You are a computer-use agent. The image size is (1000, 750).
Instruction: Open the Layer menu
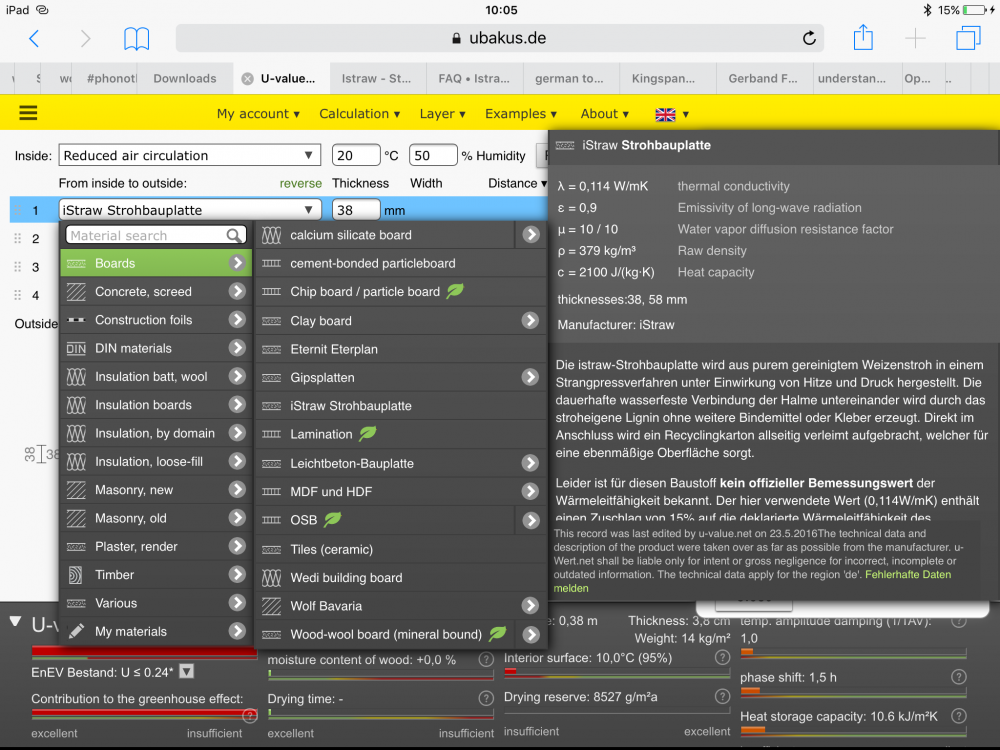(x=443, y=114)
